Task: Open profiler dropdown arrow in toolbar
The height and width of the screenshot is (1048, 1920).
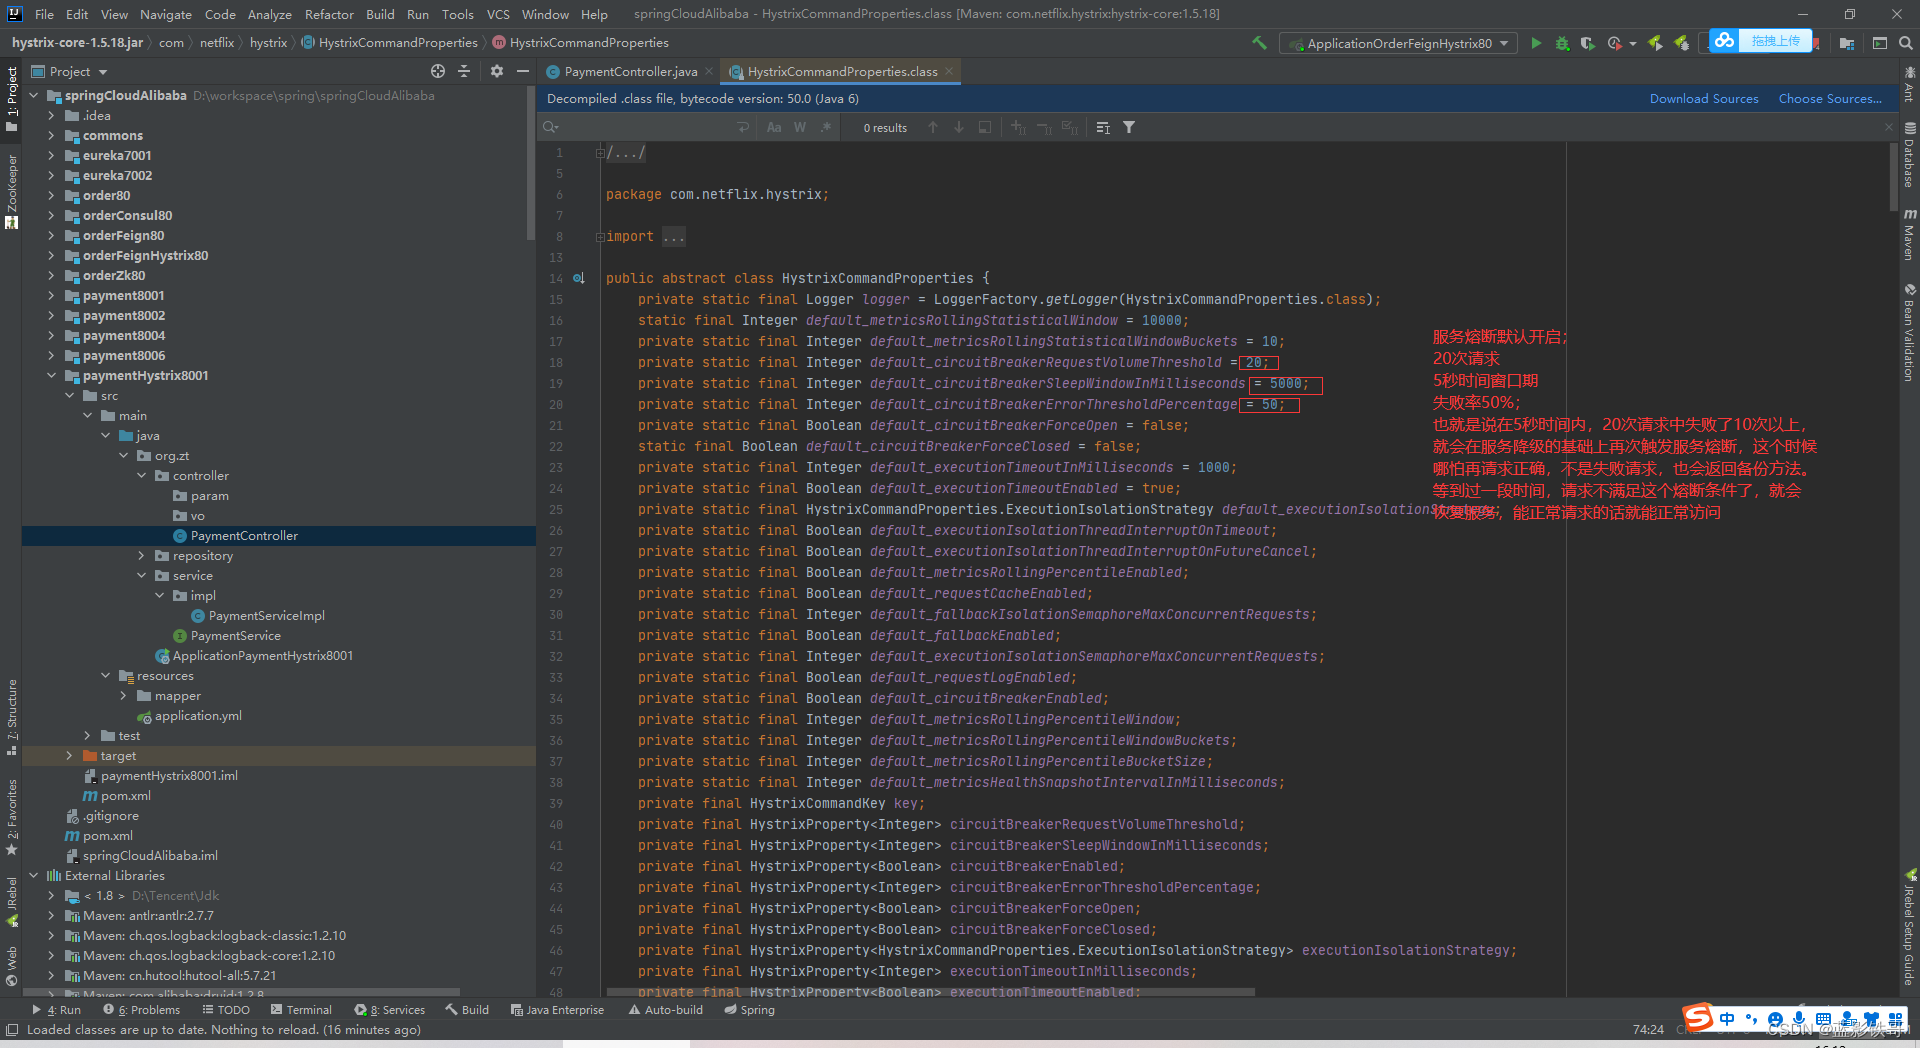Action: click(1633, 43)
